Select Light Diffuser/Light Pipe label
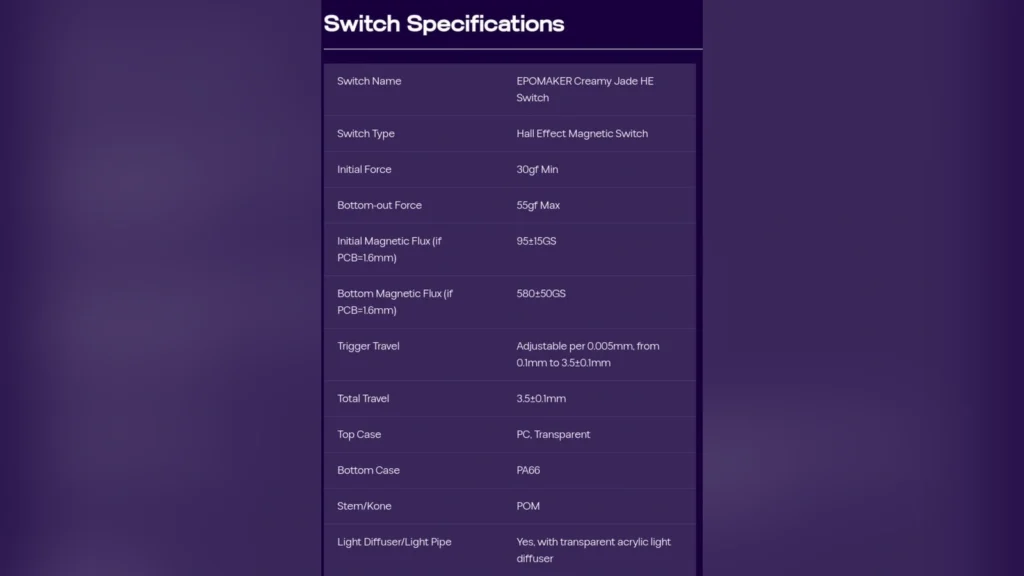 pyautogui.click(x=394, y=542)
